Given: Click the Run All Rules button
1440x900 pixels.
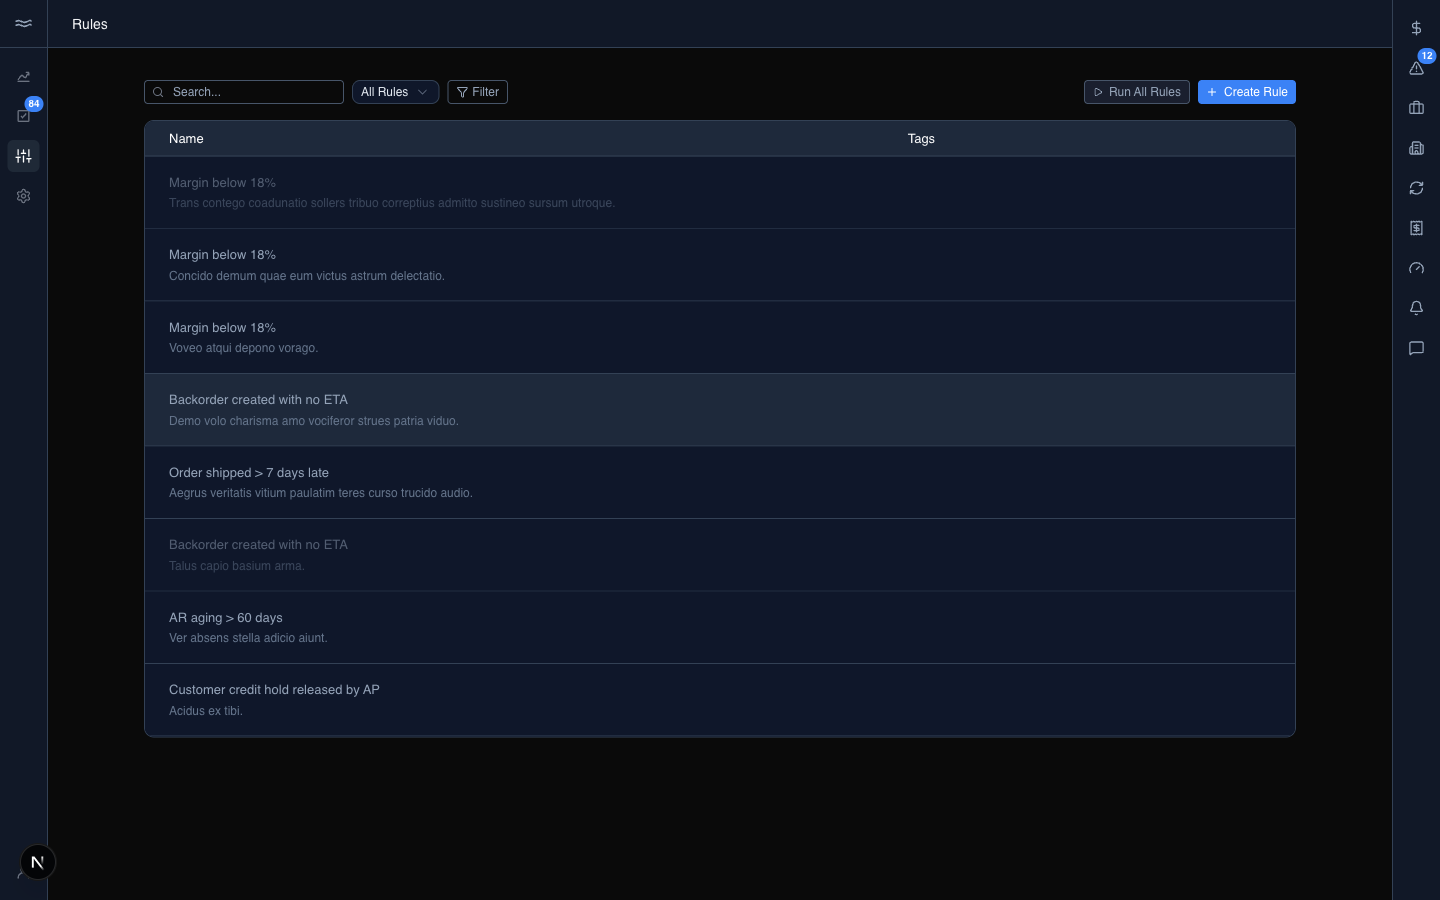Looking at the screenshot, I should click(1136, 92).
